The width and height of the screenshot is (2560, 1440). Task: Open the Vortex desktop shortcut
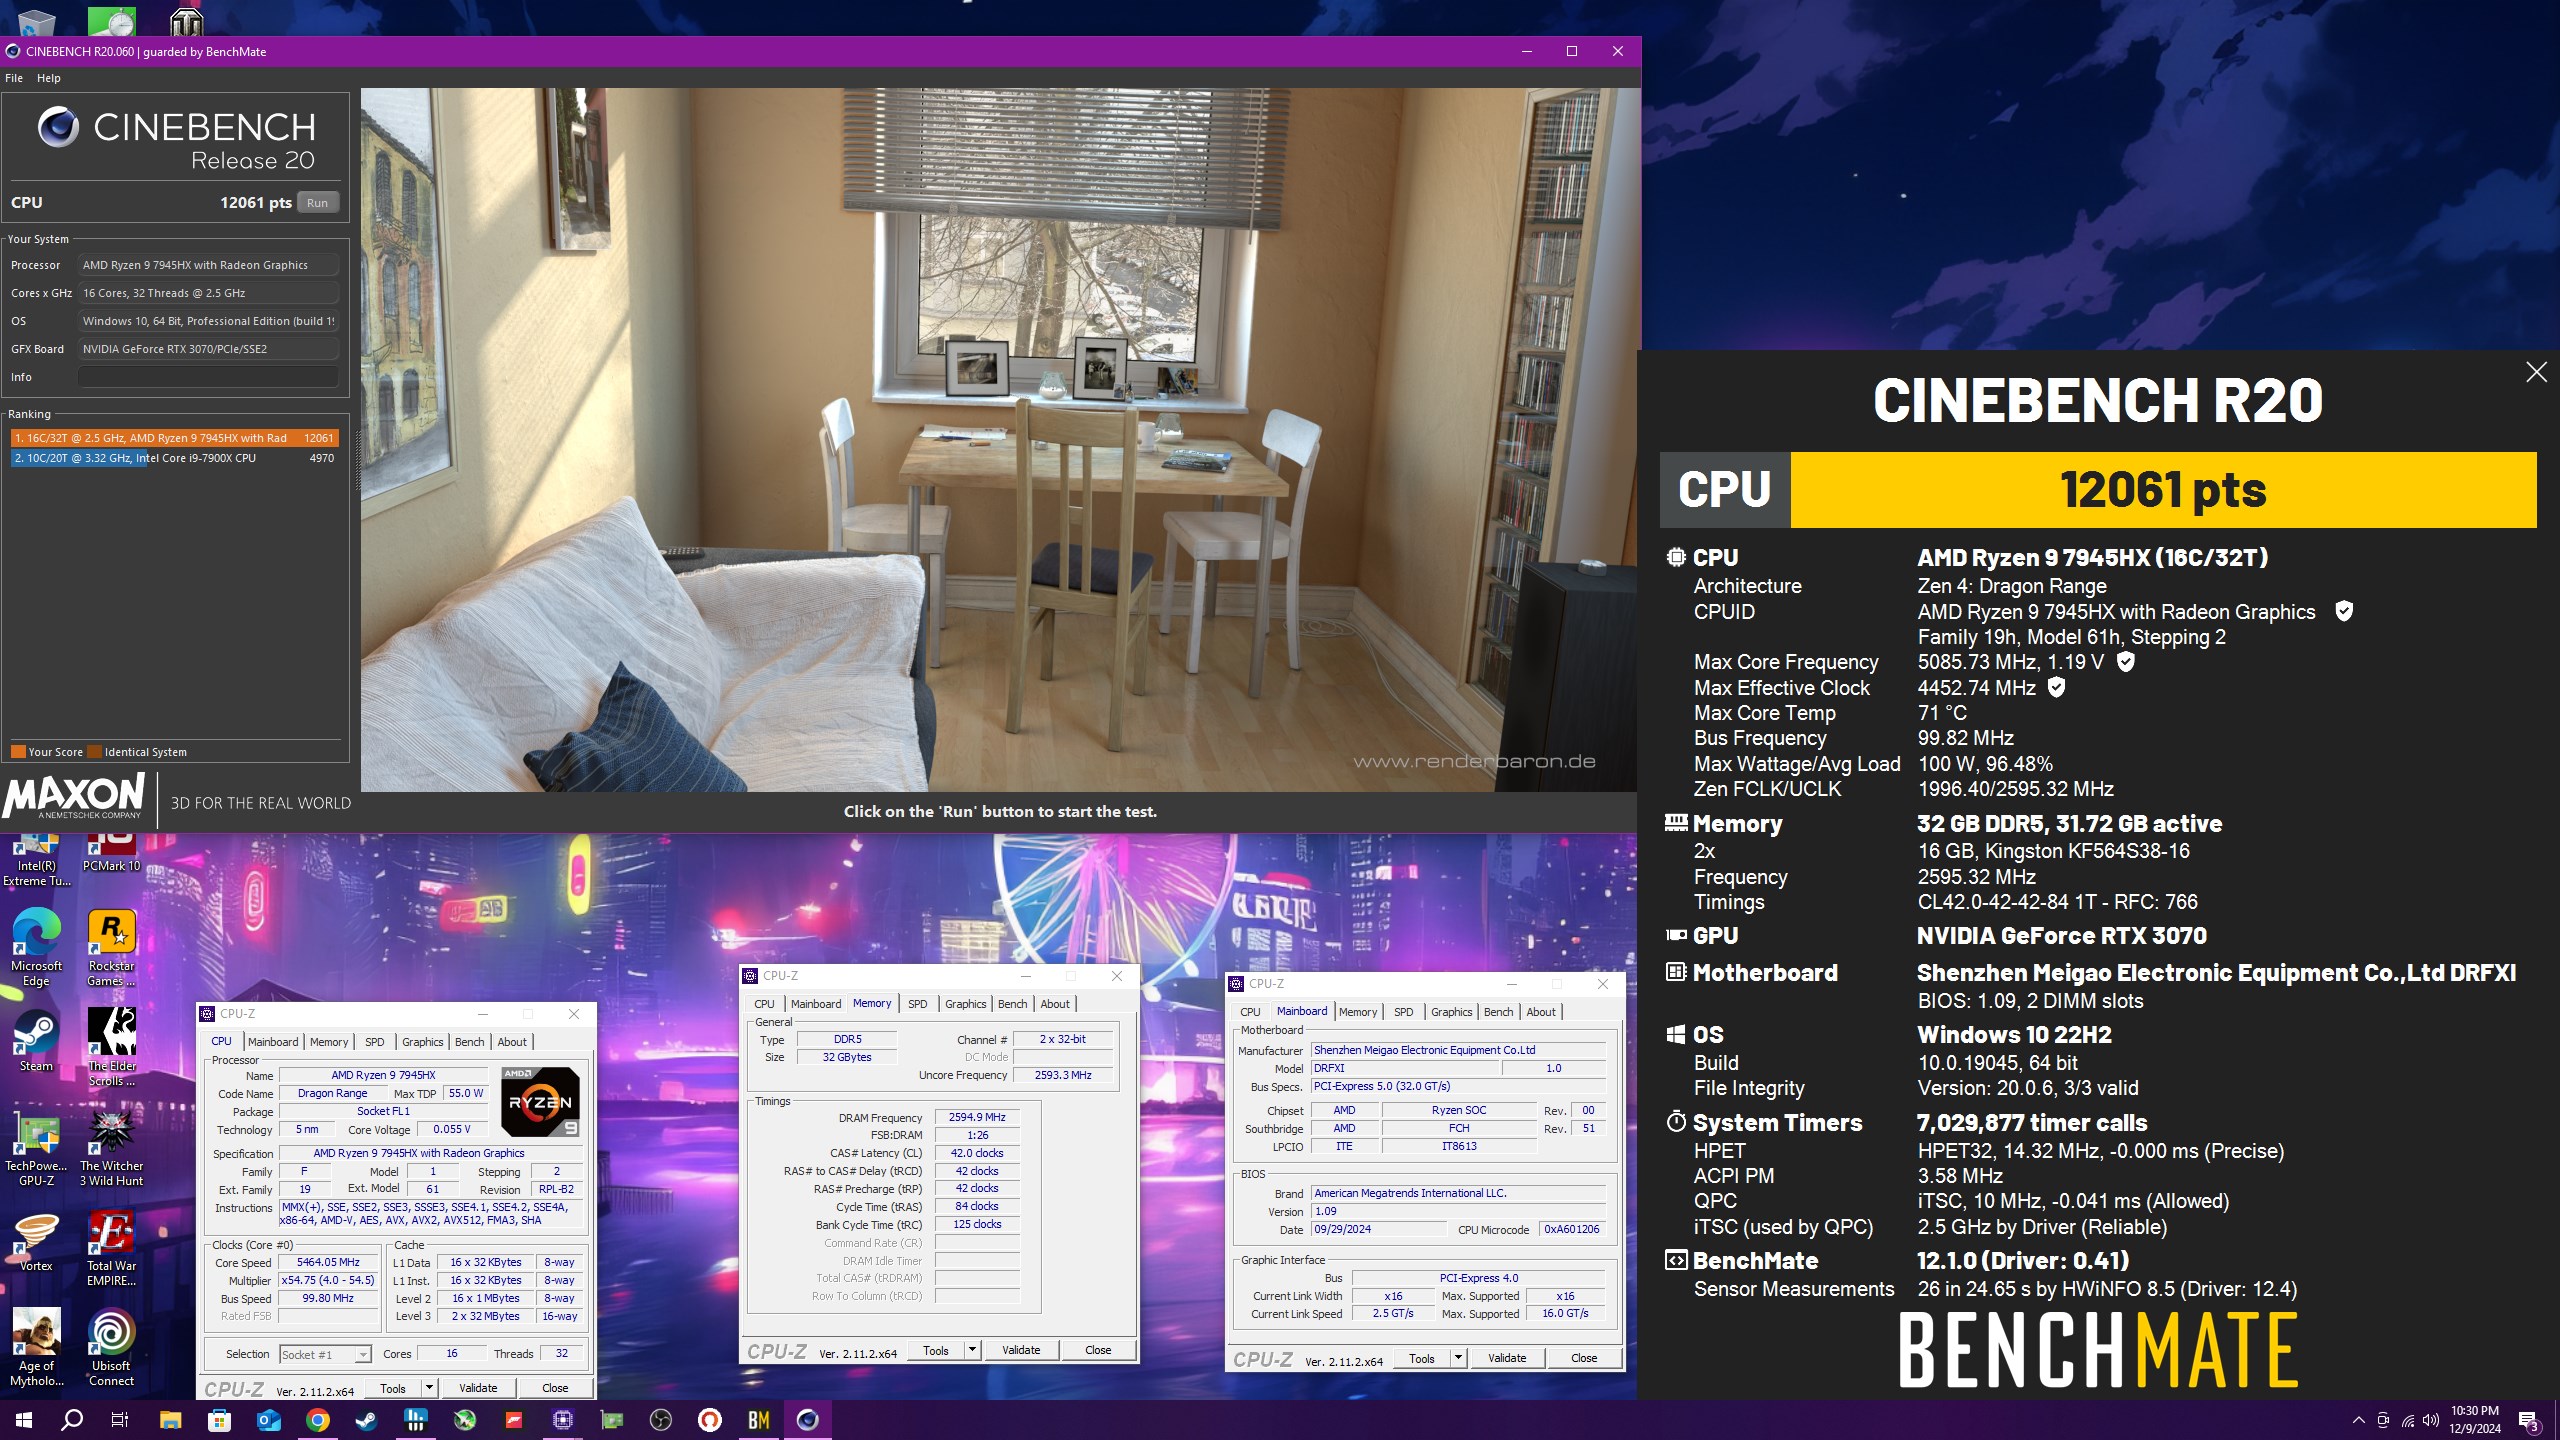click(x=36, y=1241)
